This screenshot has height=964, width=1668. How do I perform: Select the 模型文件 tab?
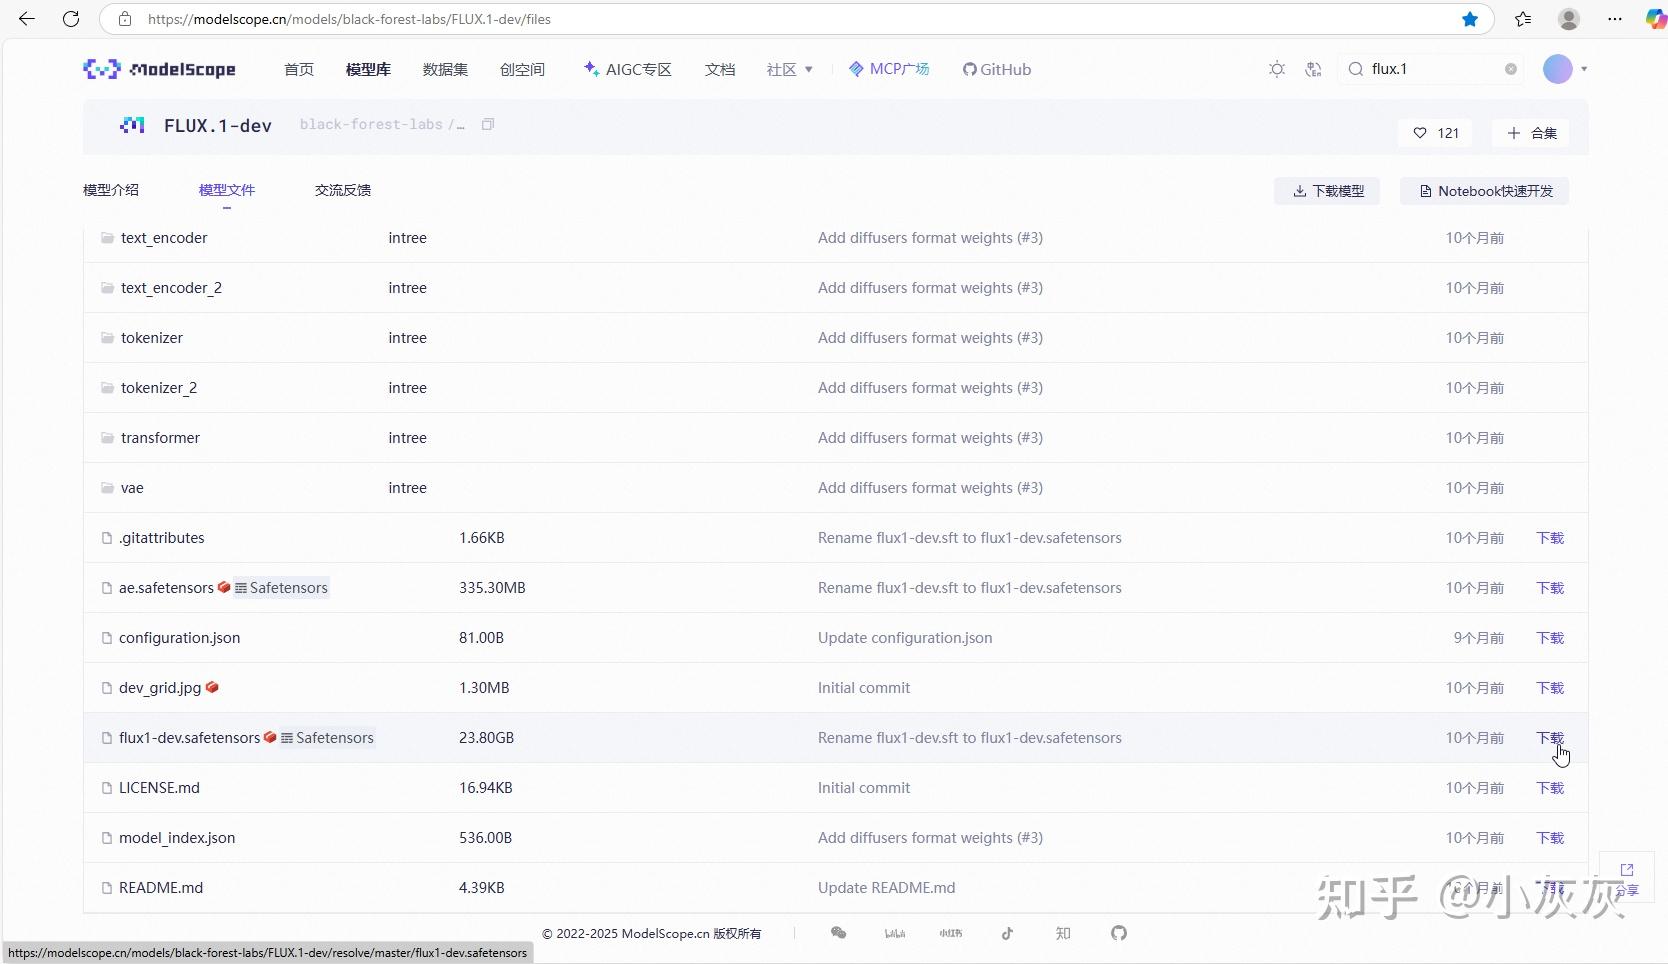(x=227, y=190)
